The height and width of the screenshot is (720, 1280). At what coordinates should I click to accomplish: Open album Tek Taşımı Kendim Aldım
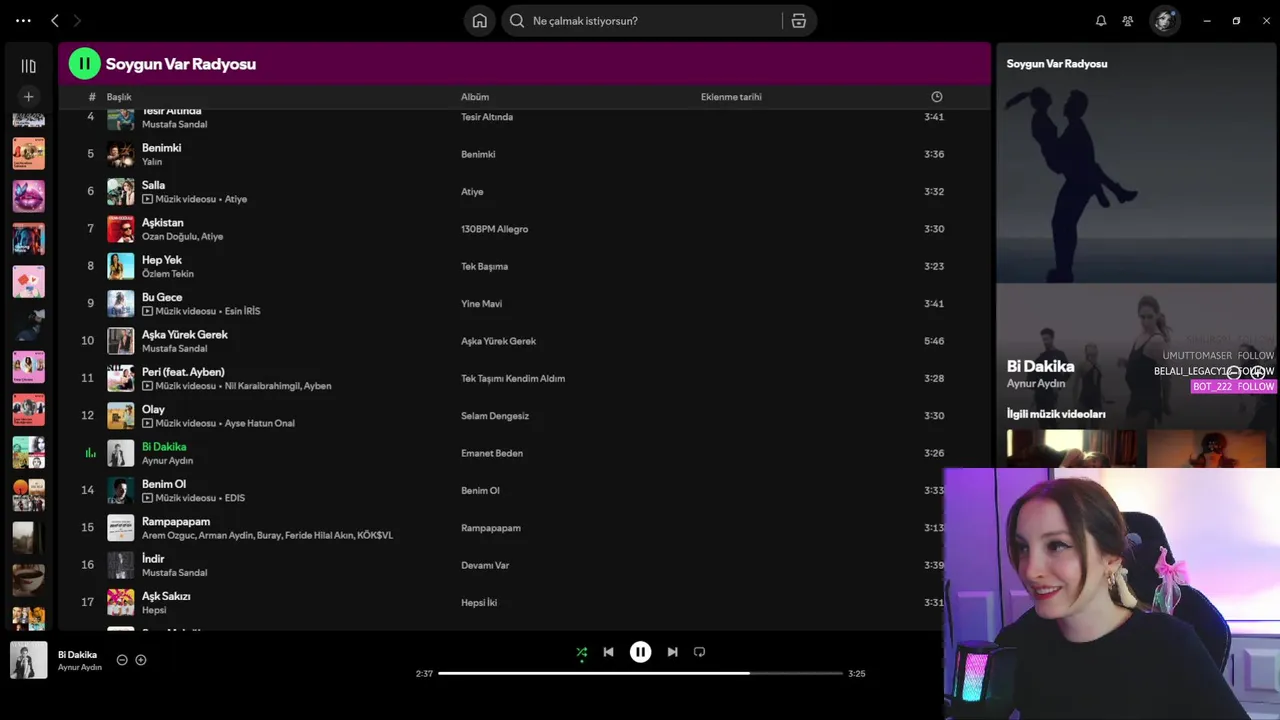[513, 378]
